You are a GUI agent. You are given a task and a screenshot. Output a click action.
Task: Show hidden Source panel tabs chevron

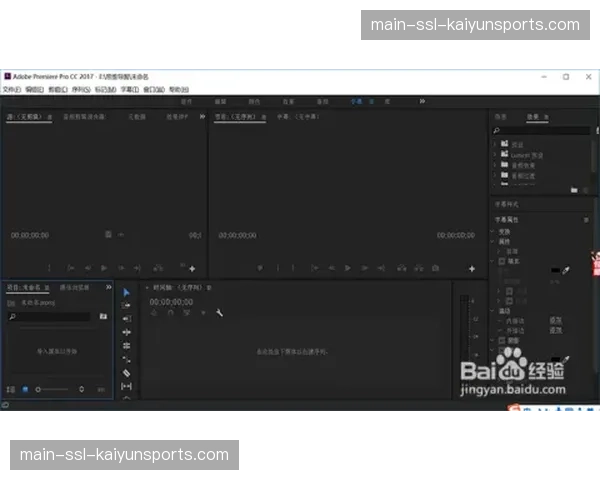(202, 116)
